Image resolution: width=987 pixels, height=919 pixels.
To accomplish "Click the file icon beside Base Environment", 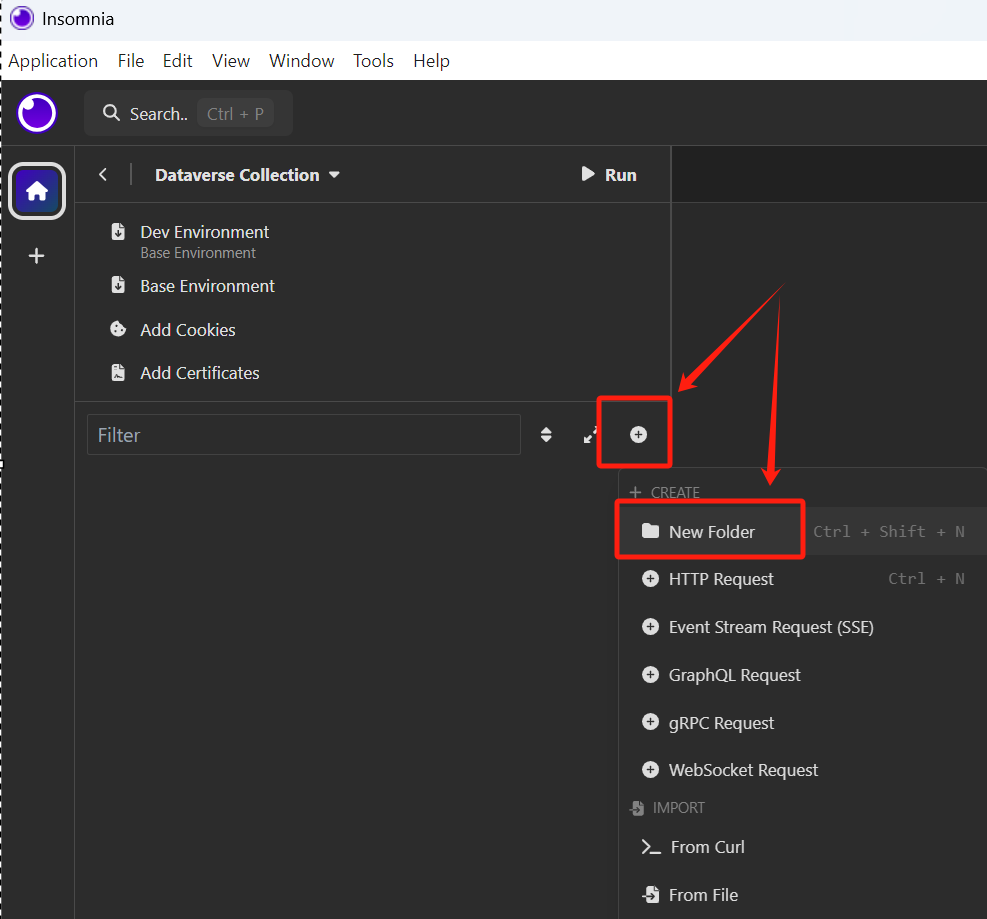I will (x=118, y=285).
